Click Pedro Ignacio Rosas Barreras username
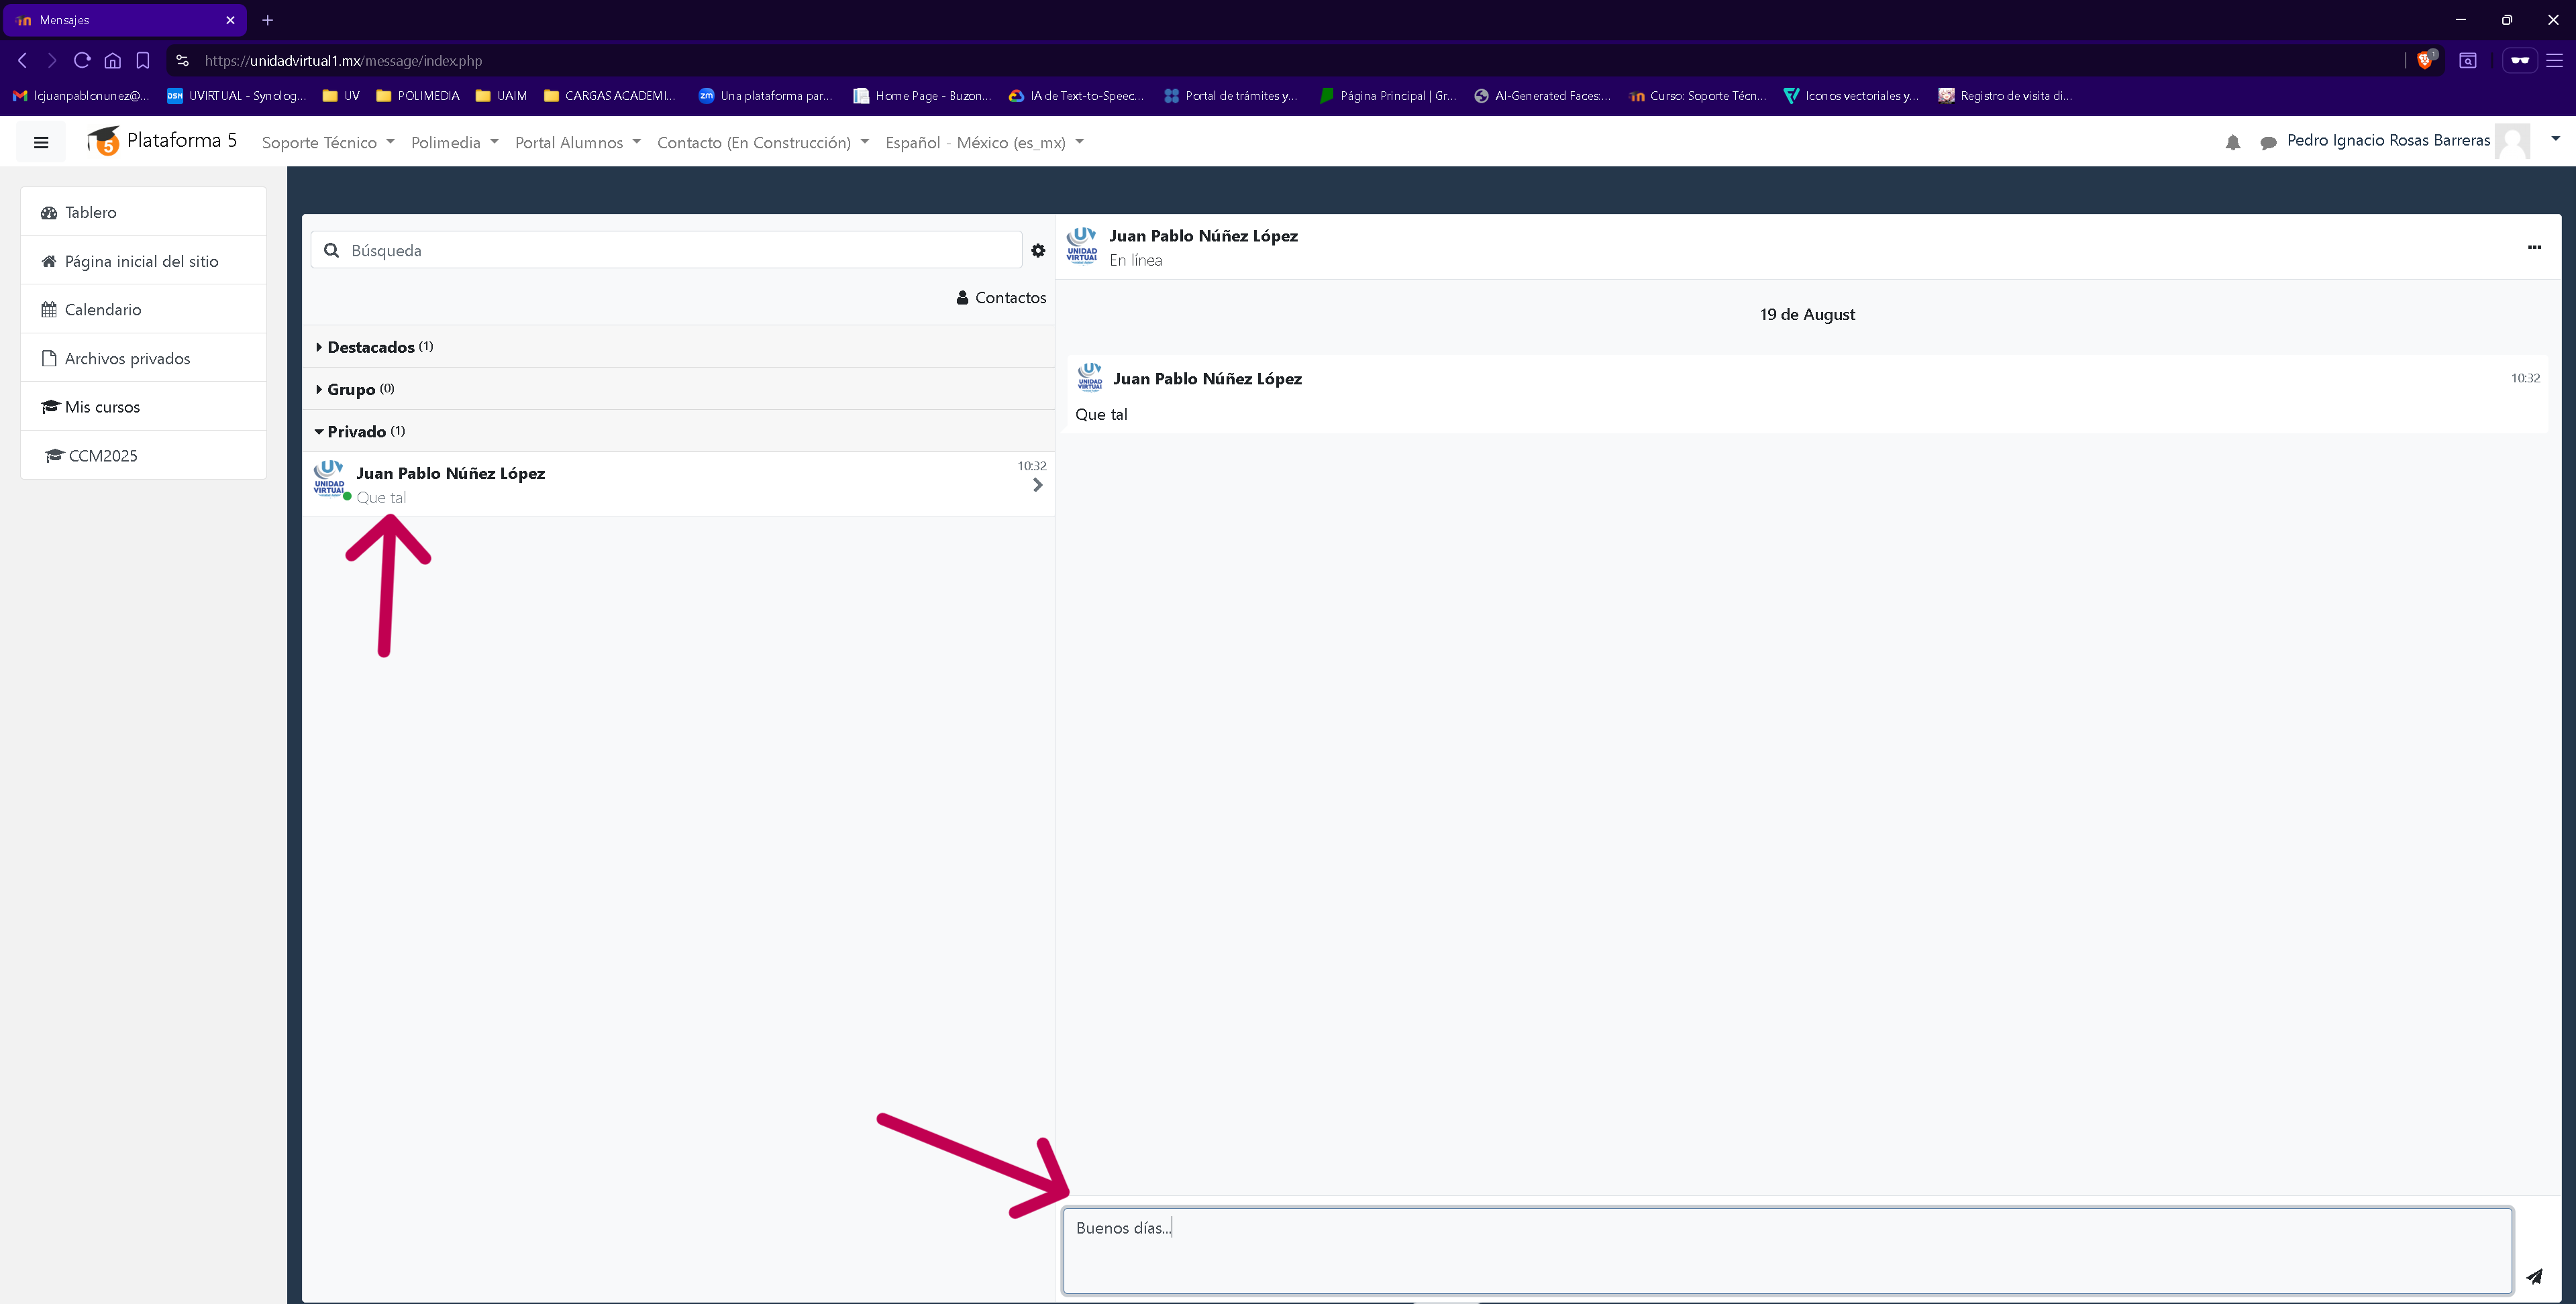Screen dimensions: 2576x1304 pos(2388,140)
